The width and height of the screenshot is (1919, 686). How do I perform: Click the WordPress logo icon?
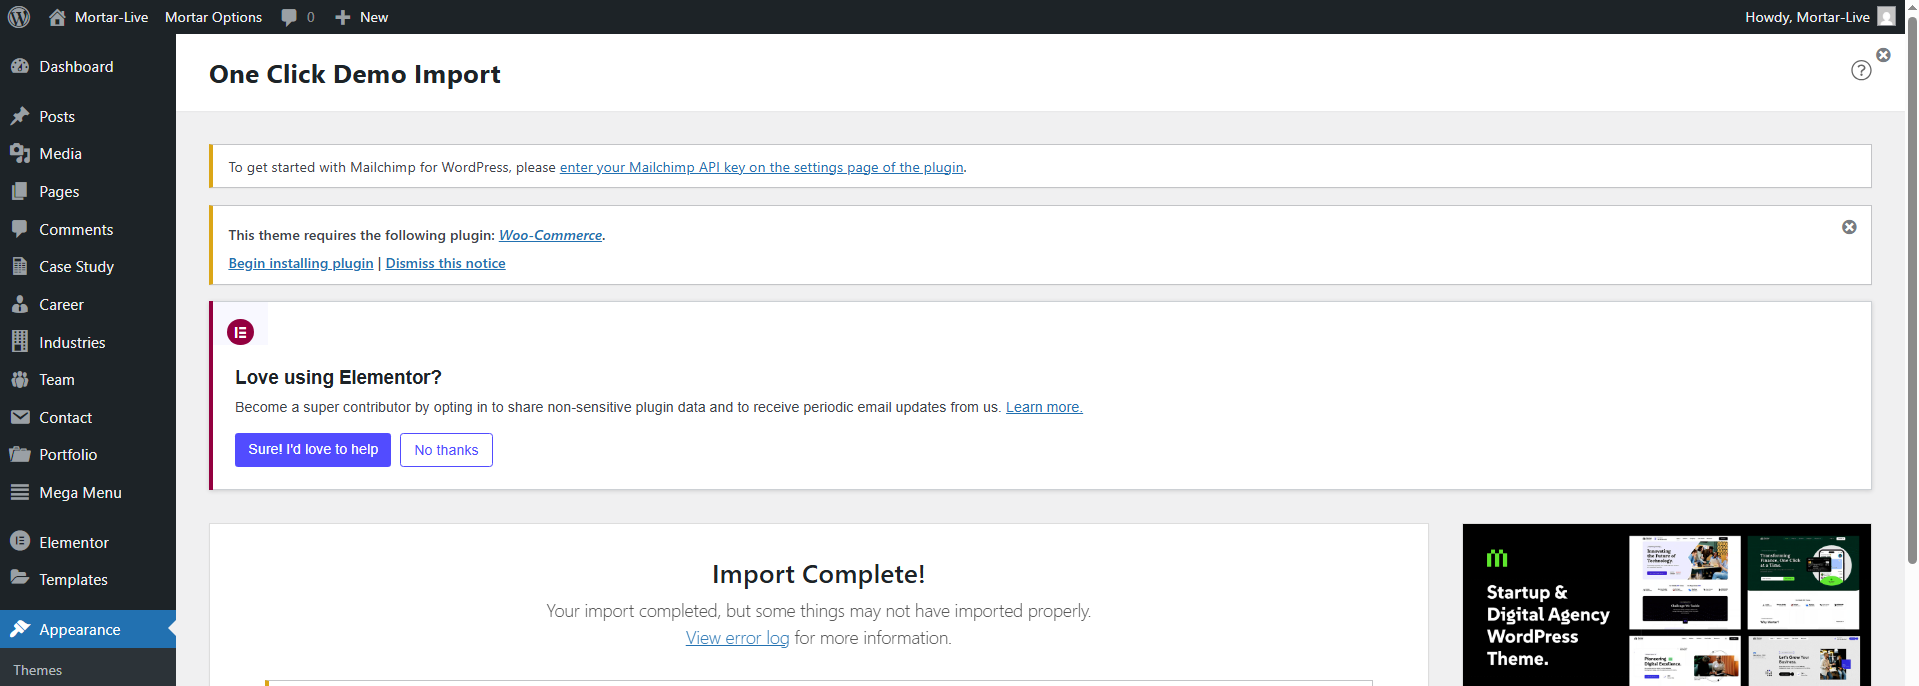click(19, 17)
